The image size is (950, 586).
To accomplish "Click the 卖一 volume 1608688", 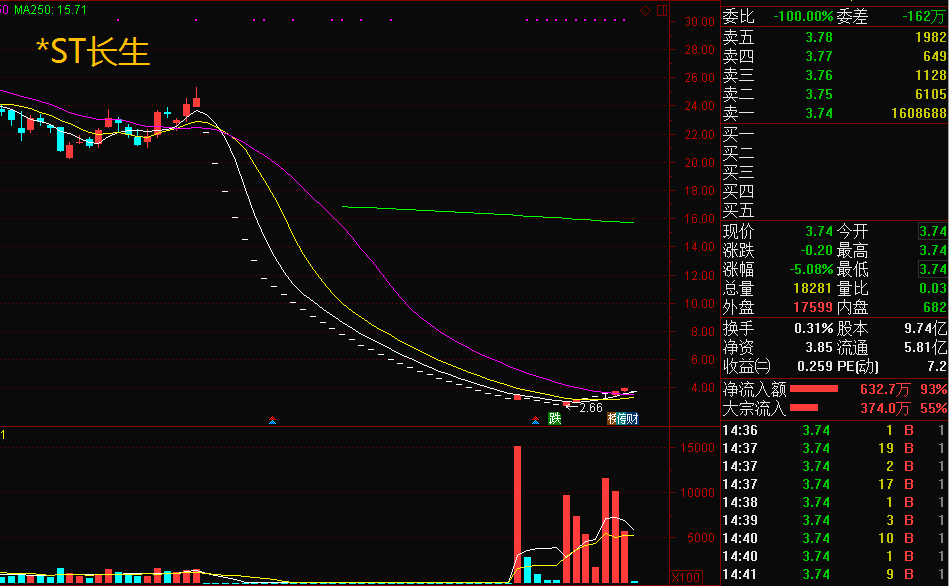I will click(x=918, y=113).
